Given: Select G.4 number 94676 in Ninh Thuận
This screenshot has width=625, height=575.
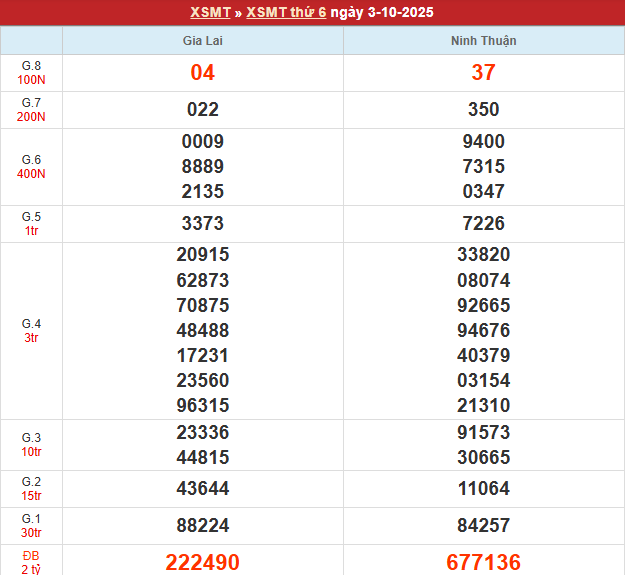Looking at the screenshot, I should (484, 331).
